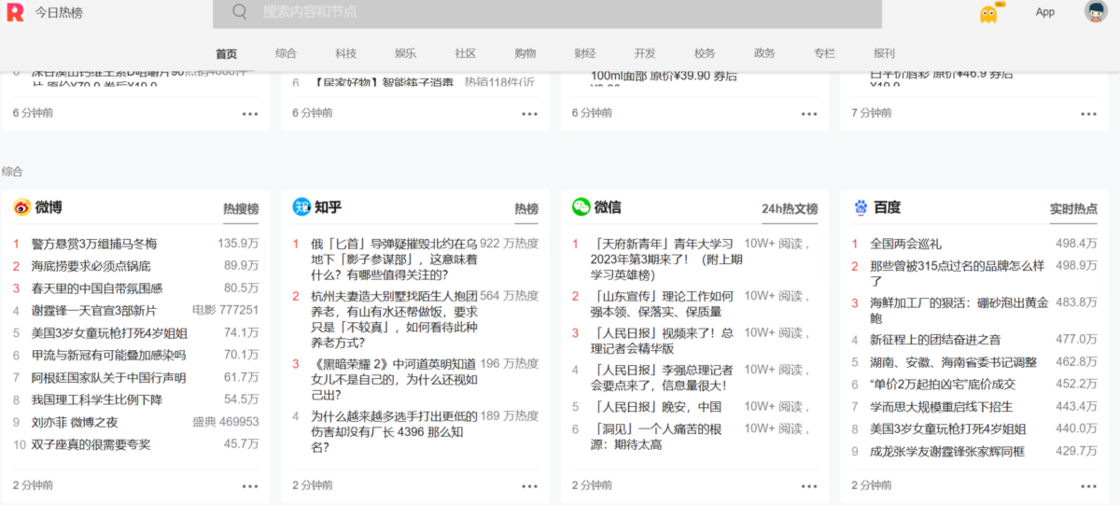Open Weibo topic 双子座真的很需要夸奖
This screenshot has width=1120, height=505.
(91, 444)
